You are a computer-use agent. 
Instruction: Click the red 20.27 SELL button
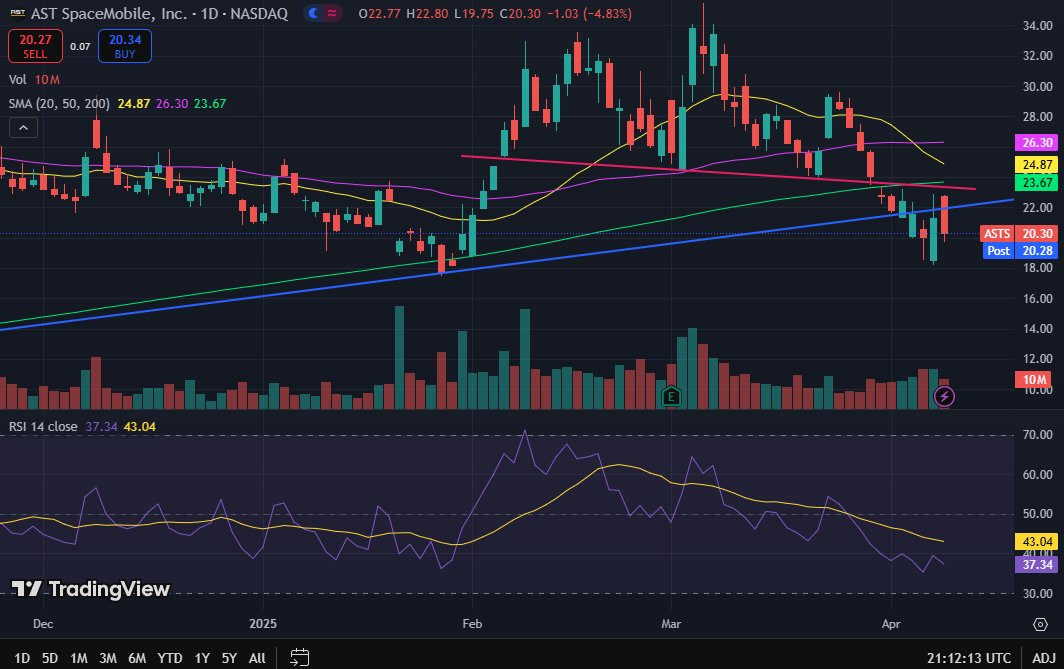35,46
